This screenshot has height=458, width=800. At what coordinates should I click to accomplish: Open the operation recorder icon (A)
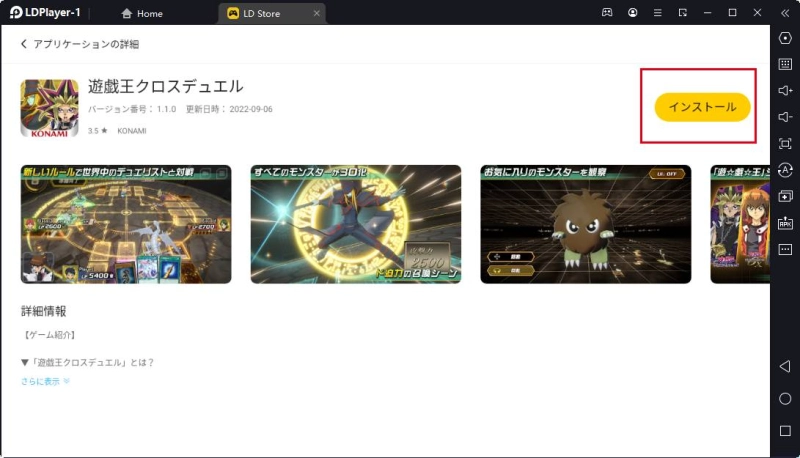(x=785, y=170)
